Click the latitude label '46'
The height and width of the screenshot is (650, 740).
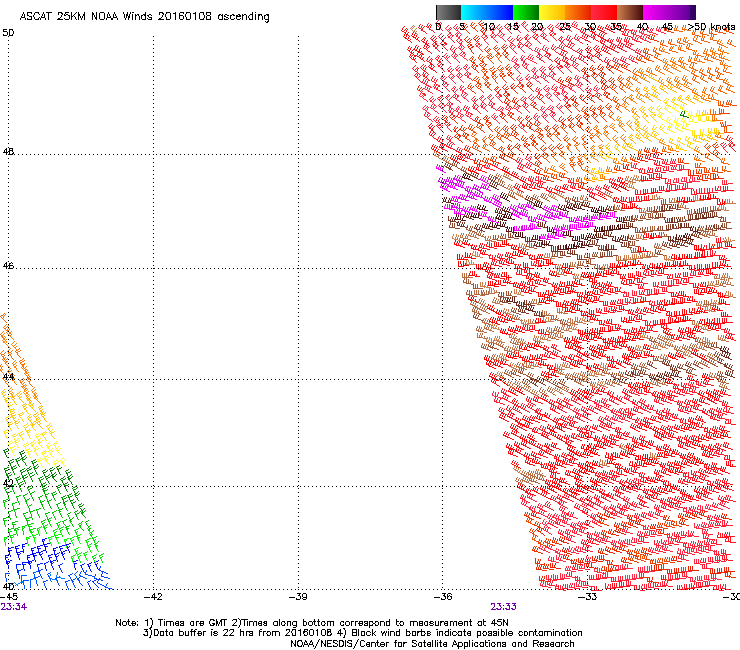[8, 266]
